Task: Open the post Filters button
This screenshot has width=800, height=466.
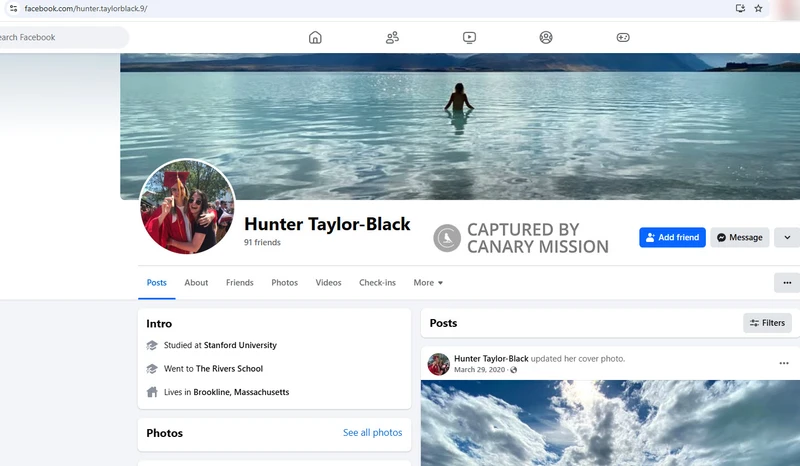Action: pyautogui.click(x=767, y=323)
